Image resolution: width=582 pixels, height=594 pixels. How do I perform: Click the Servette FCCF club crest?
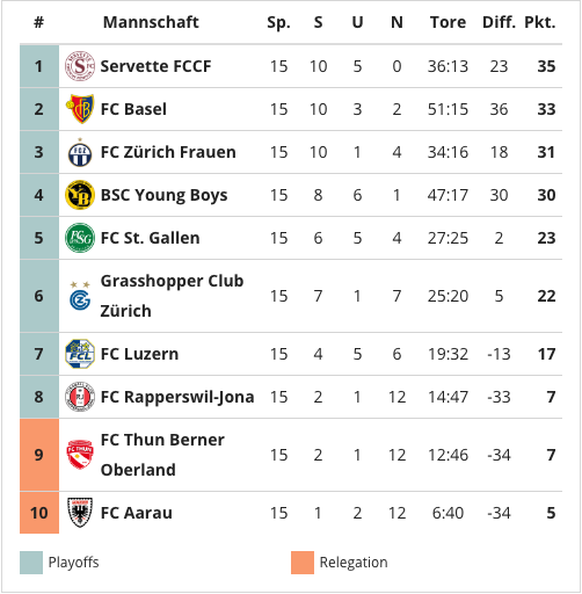[80, 66]
